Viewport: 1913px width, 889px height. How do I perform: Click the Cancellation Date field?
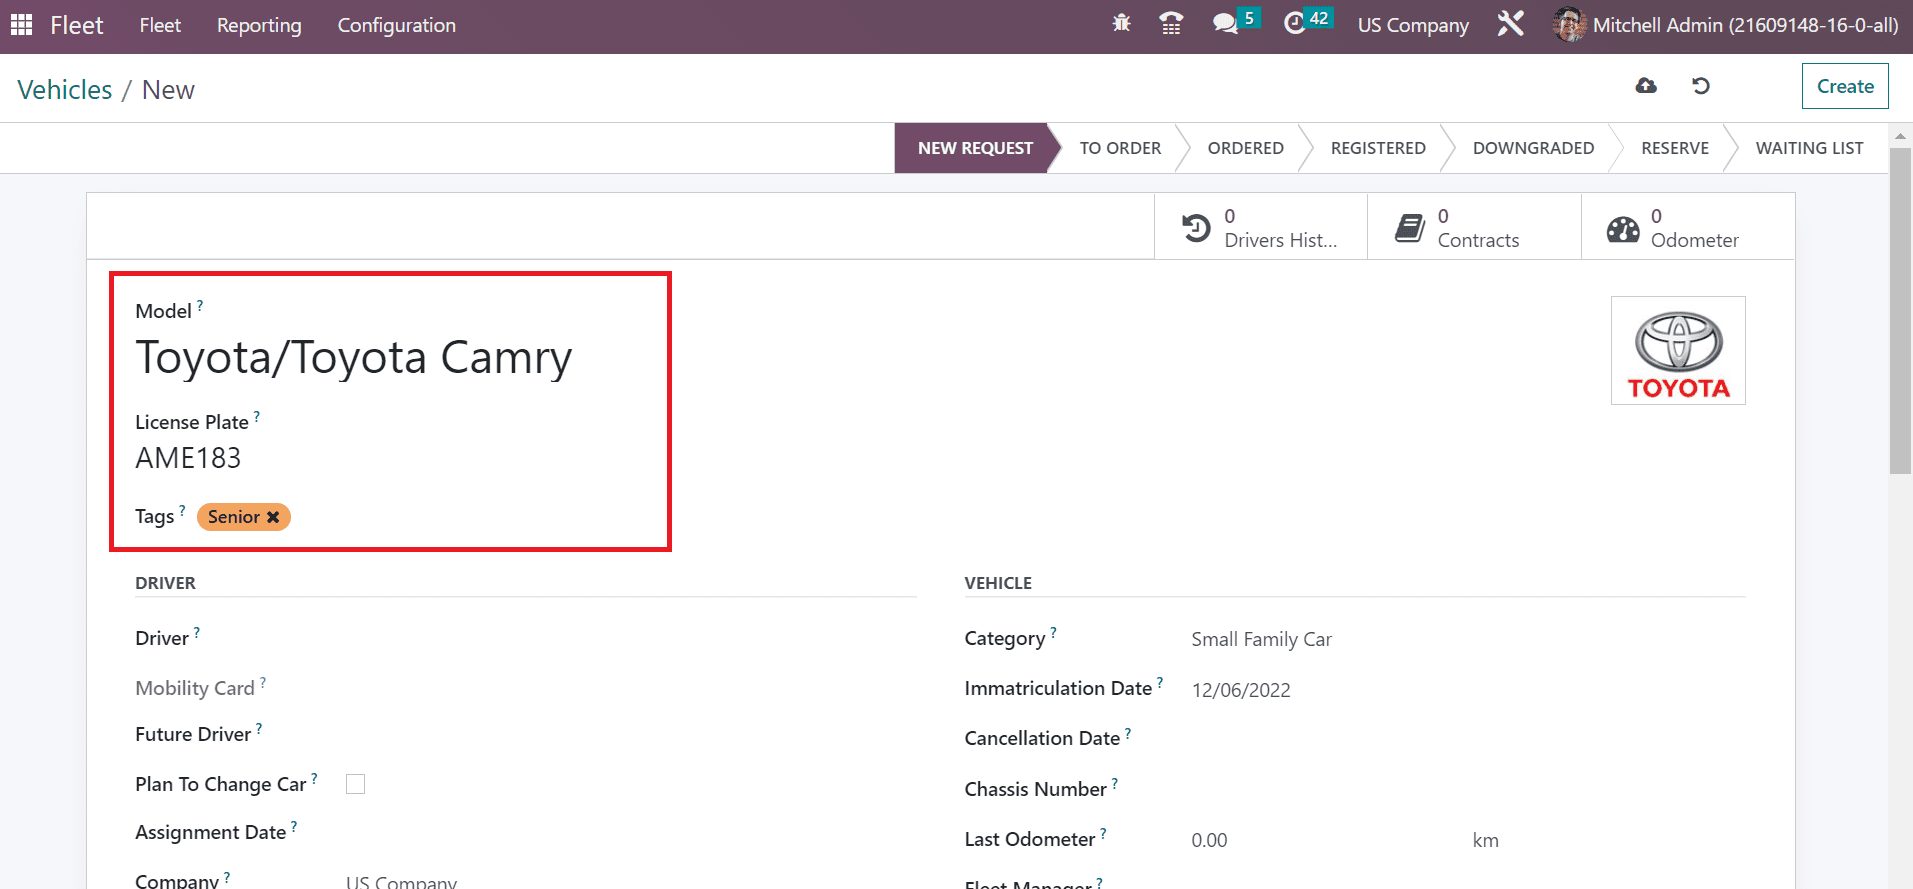click(x=1468, y=739)
